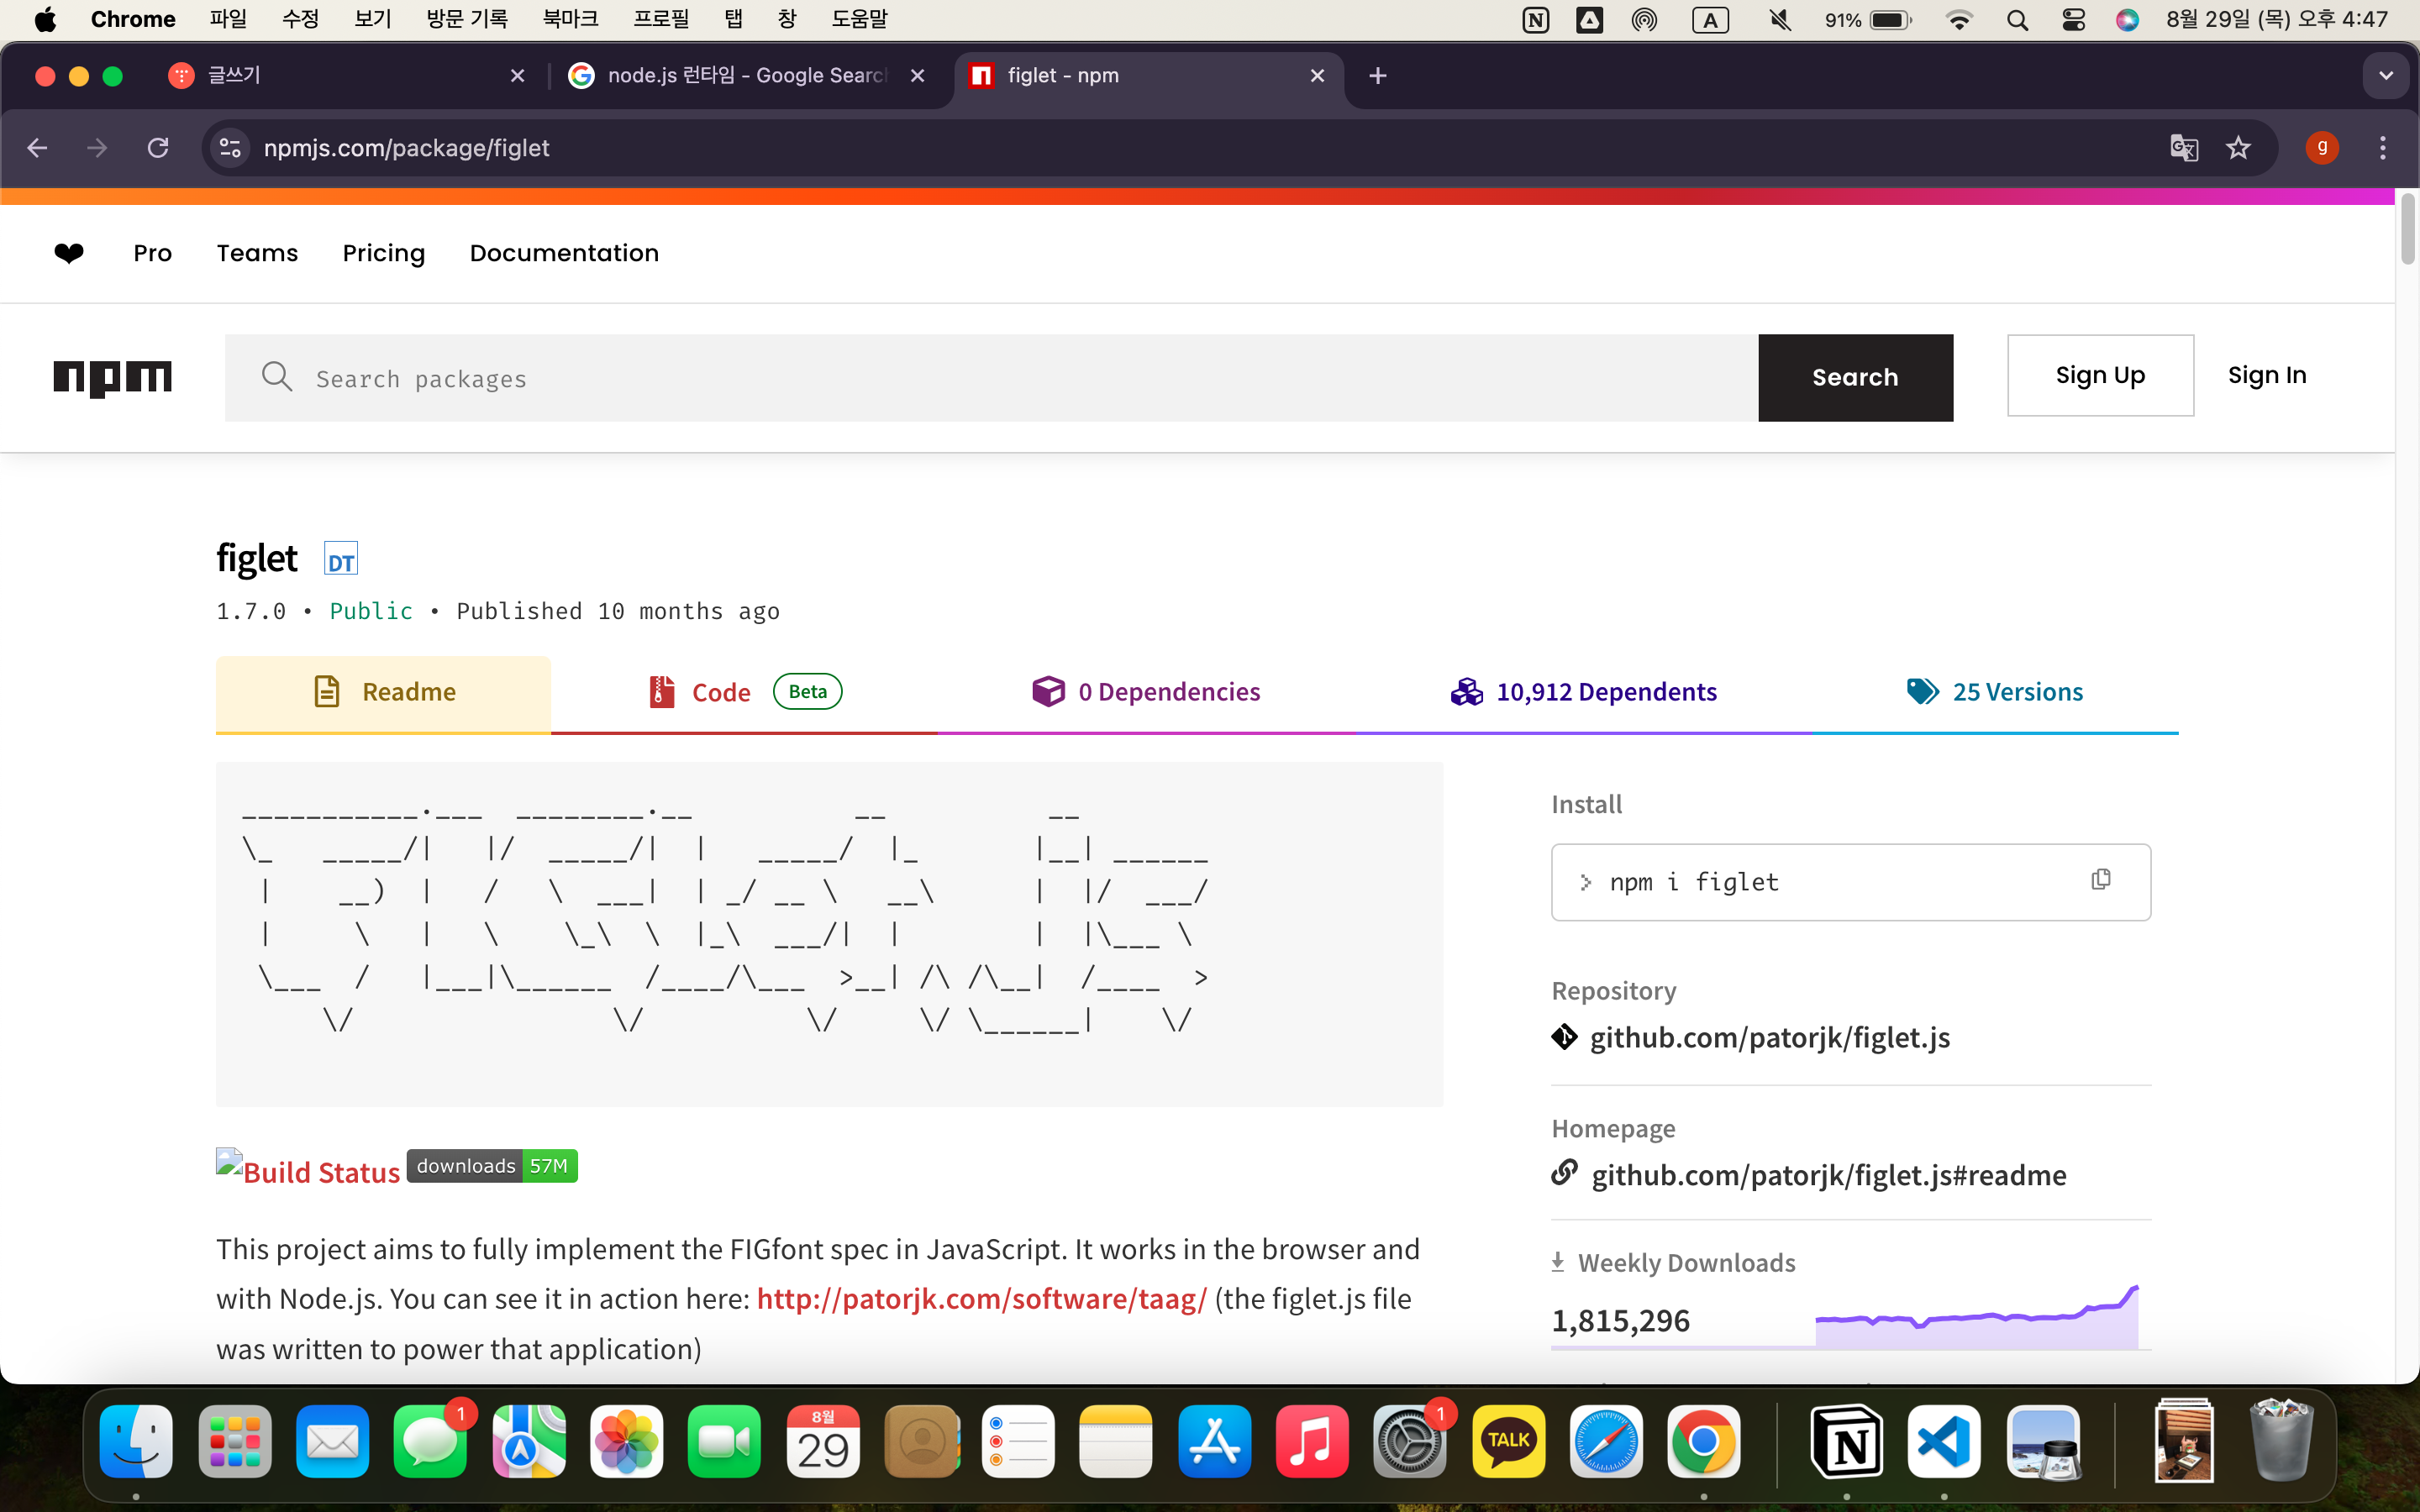This screenshot has width=2420, height=1512.
Task: Click the npm heart icon
Action: (x=69, y=253)
